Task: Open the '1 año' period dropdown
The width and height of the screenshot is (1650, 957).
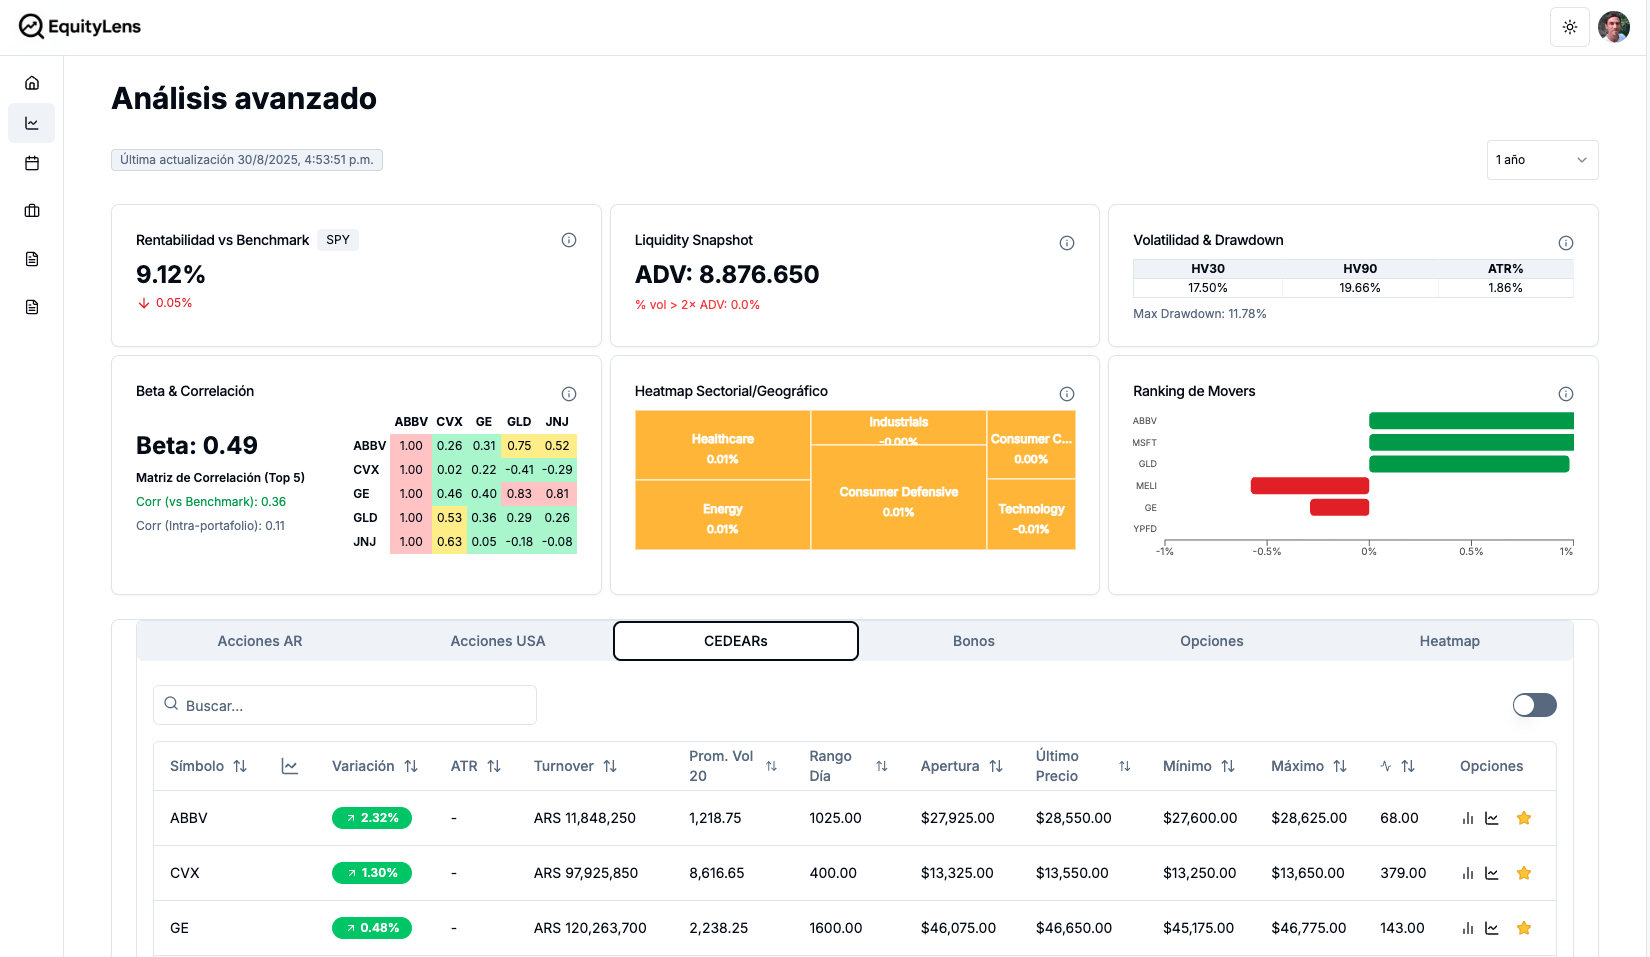Action: click(1542, 160)
